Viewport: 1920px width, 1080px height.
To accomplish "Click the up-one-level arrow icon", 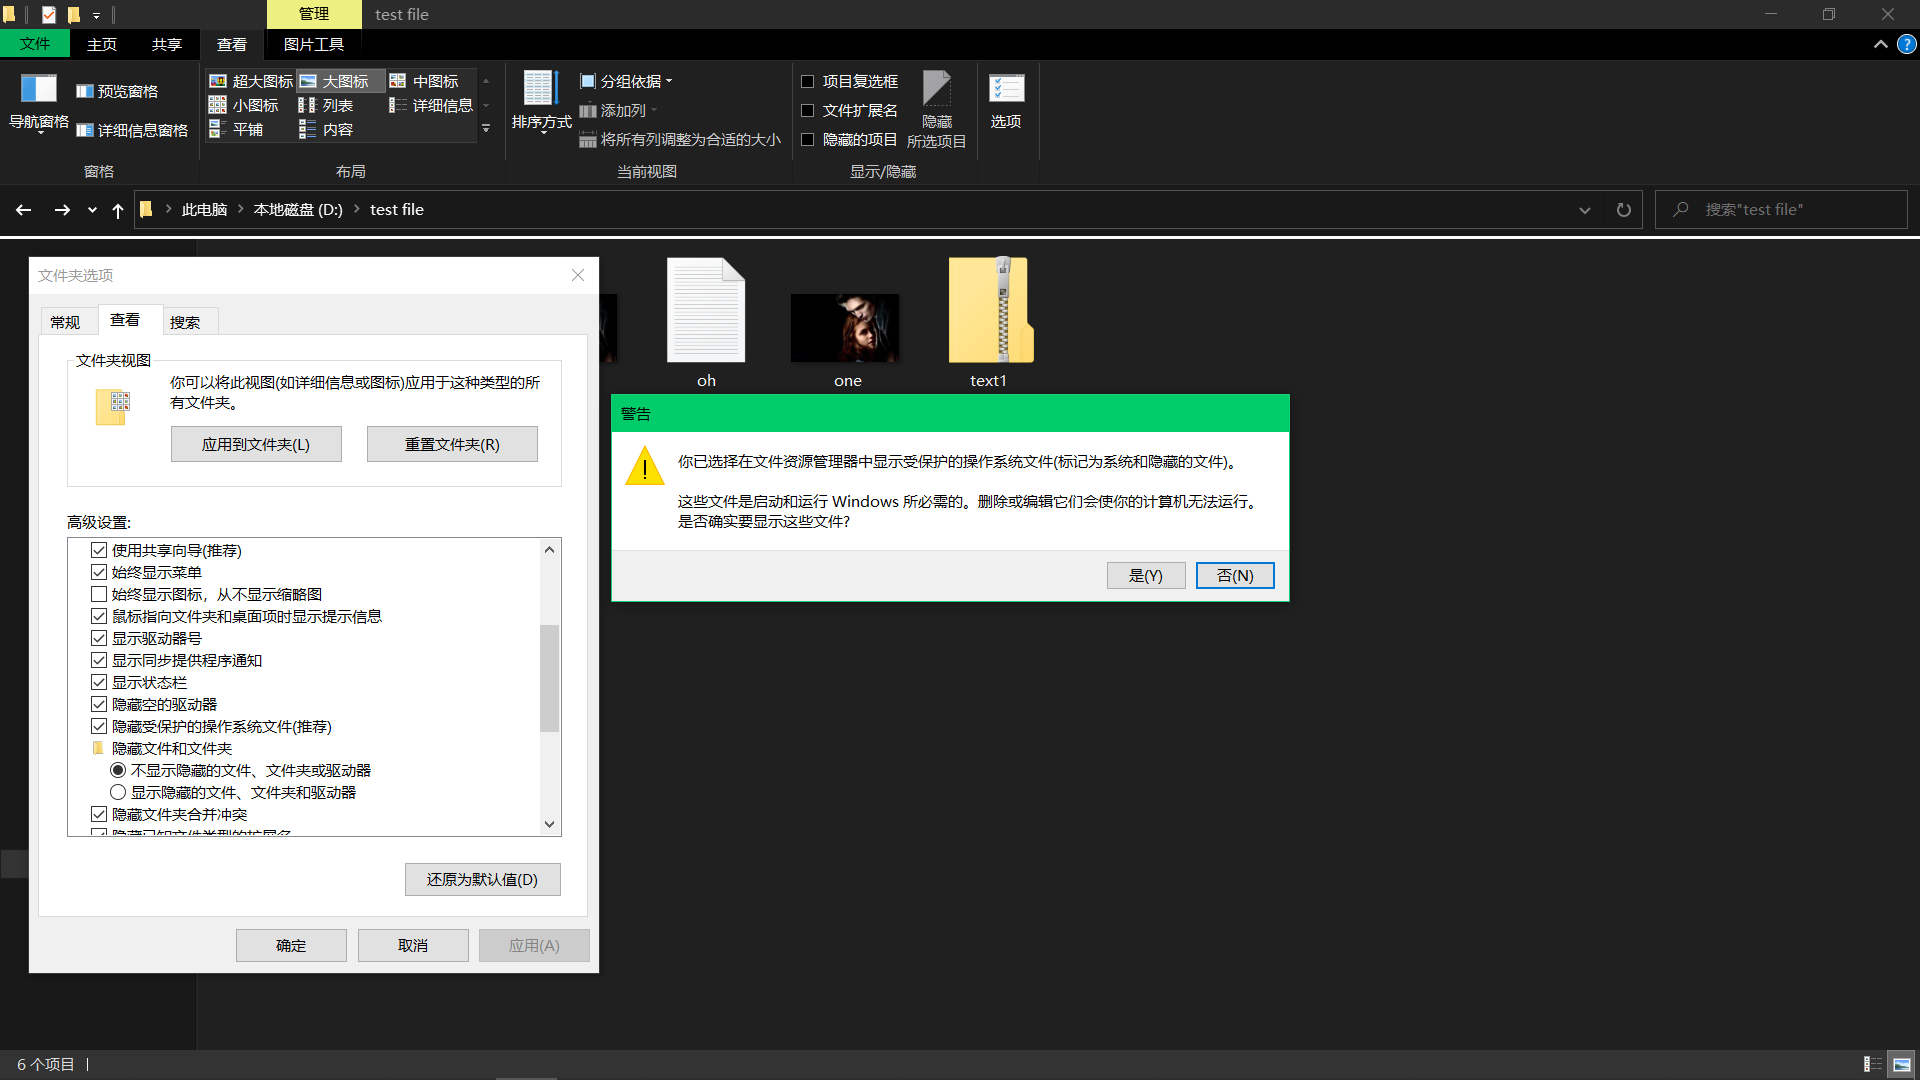I will [118, 210].
